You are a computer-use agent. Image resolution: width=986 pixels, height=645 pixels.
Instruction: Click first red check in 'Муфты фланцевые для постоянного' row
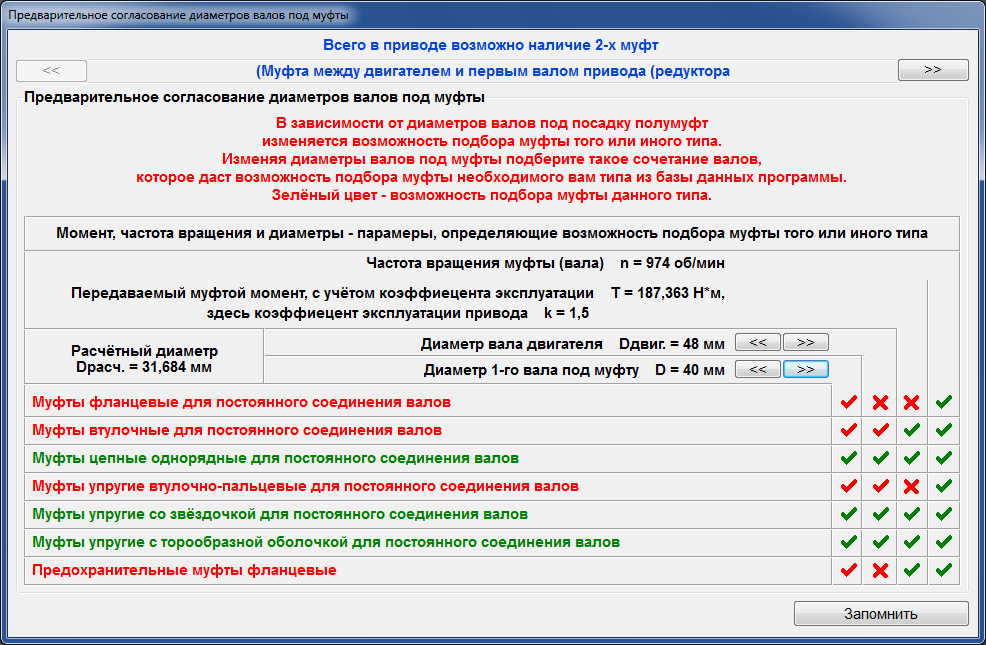coord(849,402)
